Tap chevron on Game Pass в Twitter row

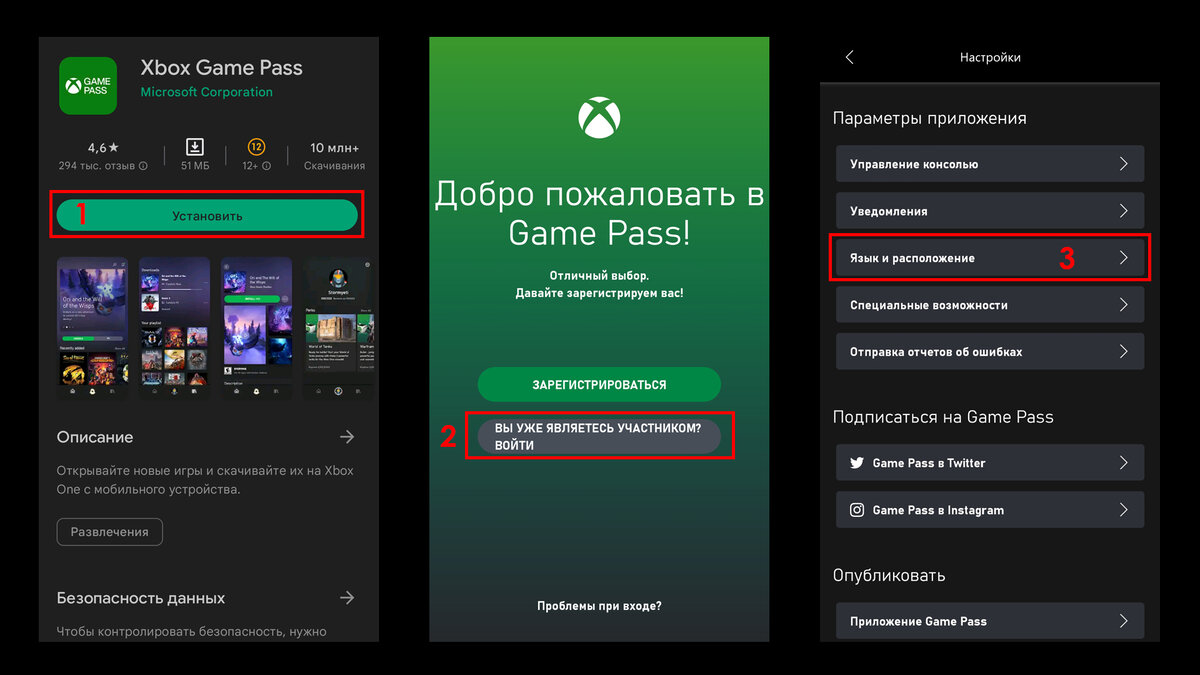(x=1123, y=463)
